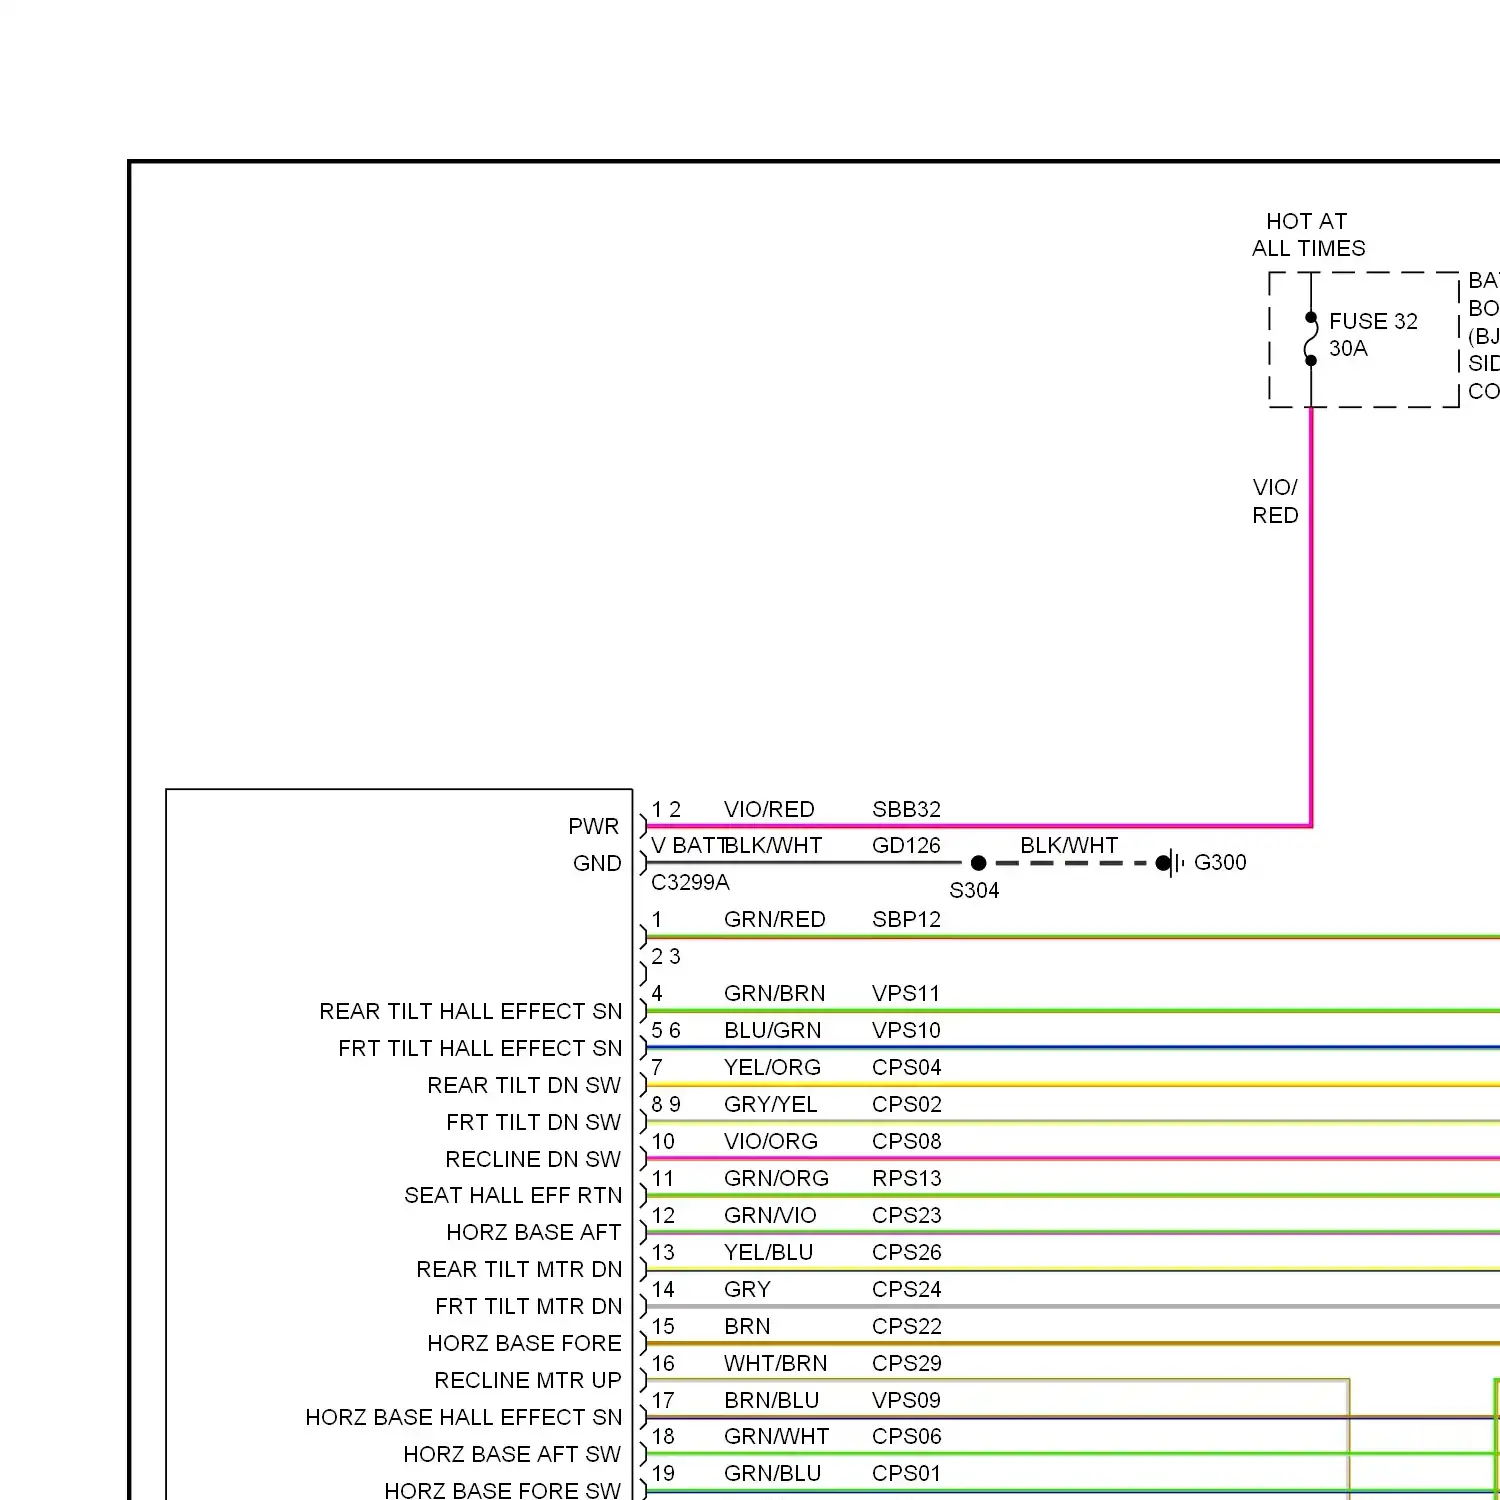Click the HOT AT ALL TIMES heading
The width and height of the screenshot is (1500, 1500).
[x=1308, y=235]
